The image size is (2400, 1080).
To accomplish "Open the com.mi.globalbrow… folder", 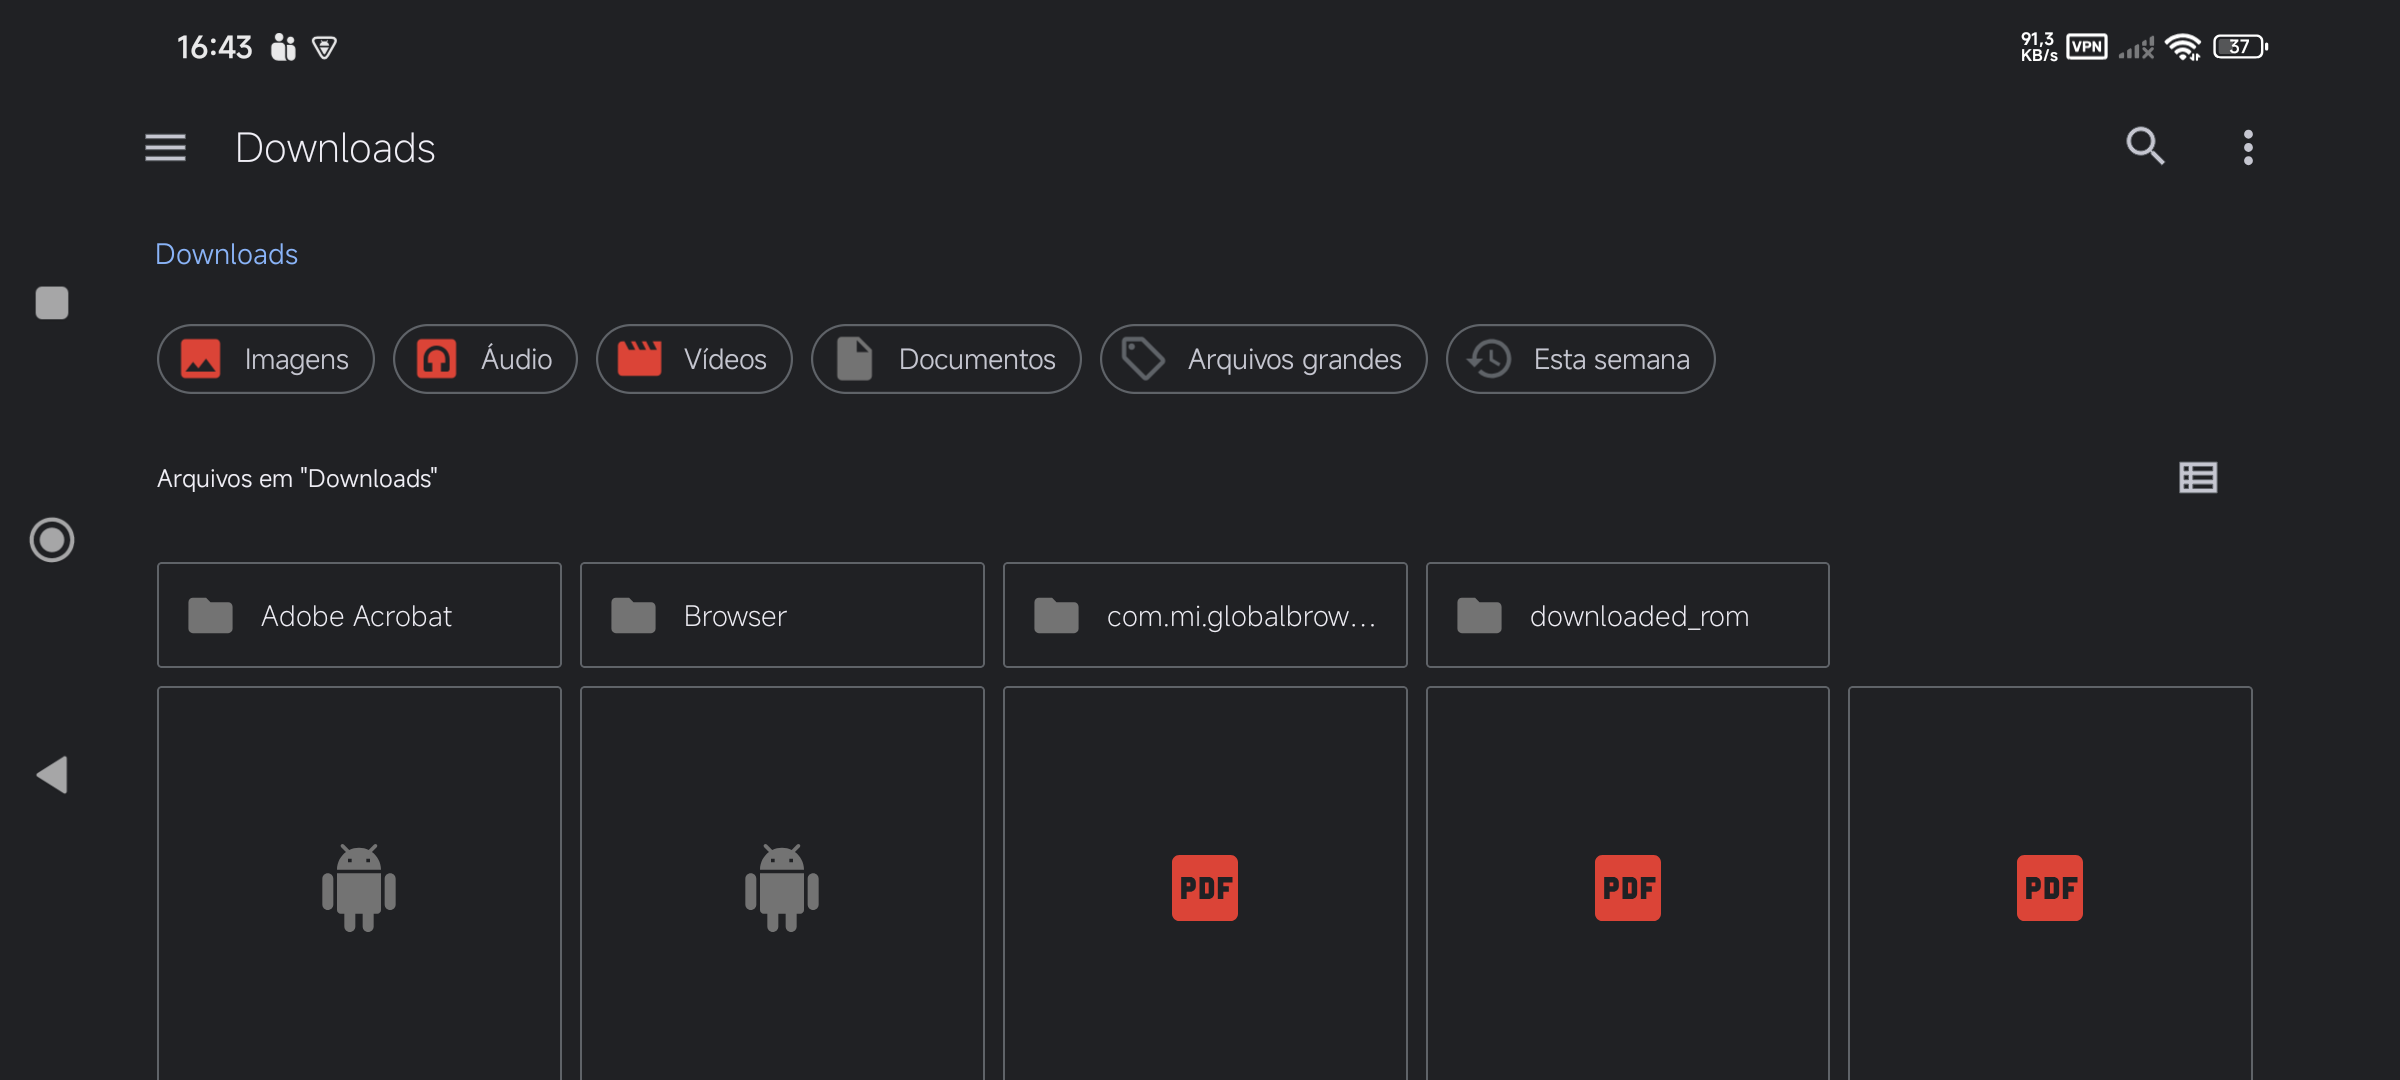I will pyautogui.click(x=1205, y=615).
